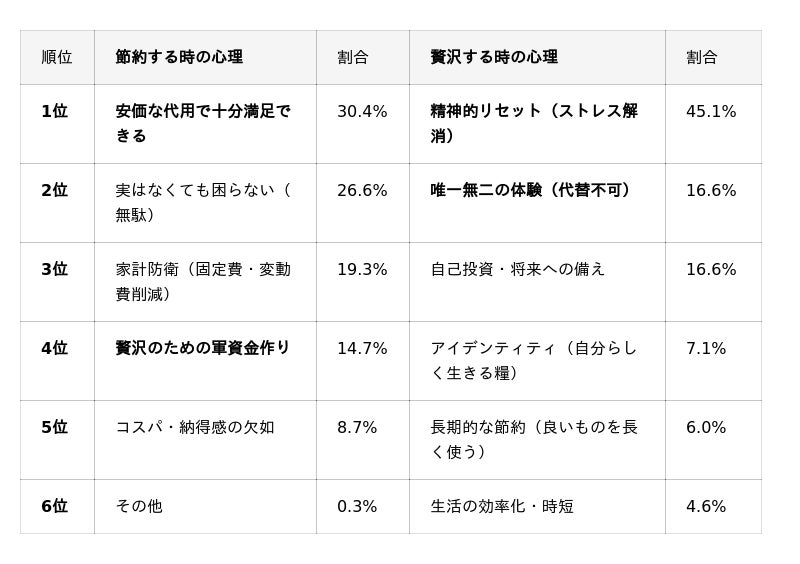800x564 pixels.
Task: Click the アイデンティティ cell
Action: point(534,360)
